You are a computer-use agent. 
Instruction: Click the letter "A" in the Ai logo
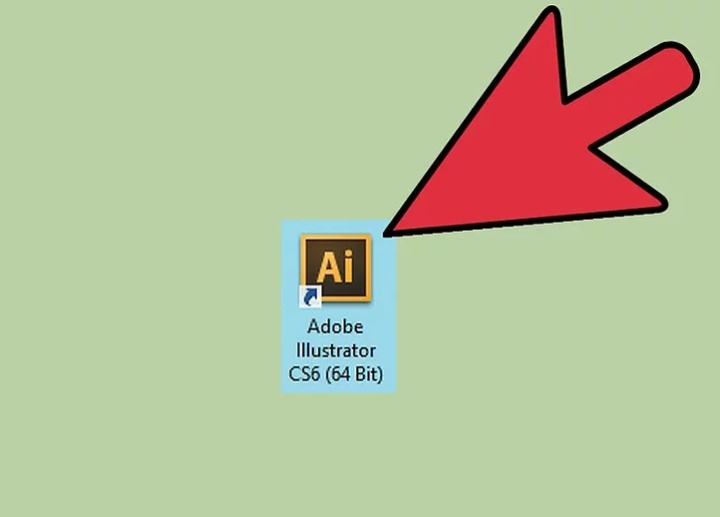328,267
